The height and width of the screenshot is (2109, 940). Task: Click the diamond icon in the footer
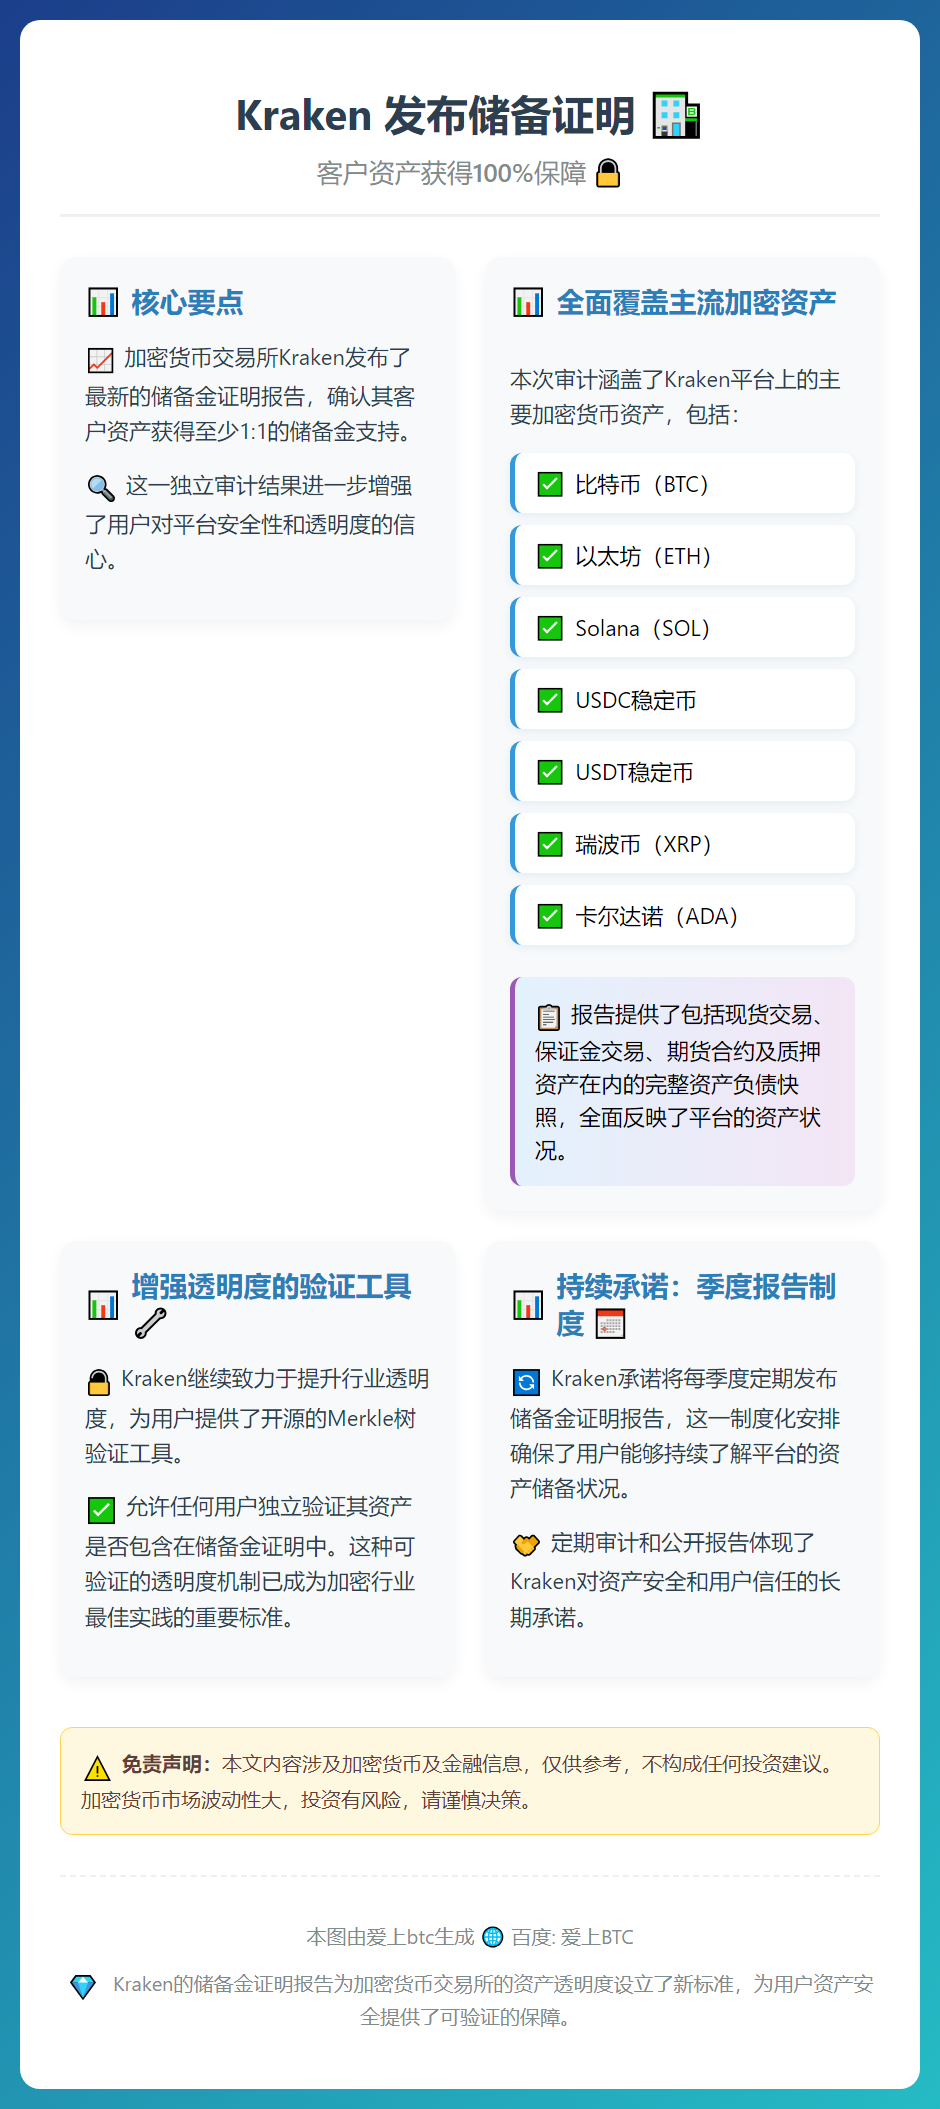(83, 1986)
